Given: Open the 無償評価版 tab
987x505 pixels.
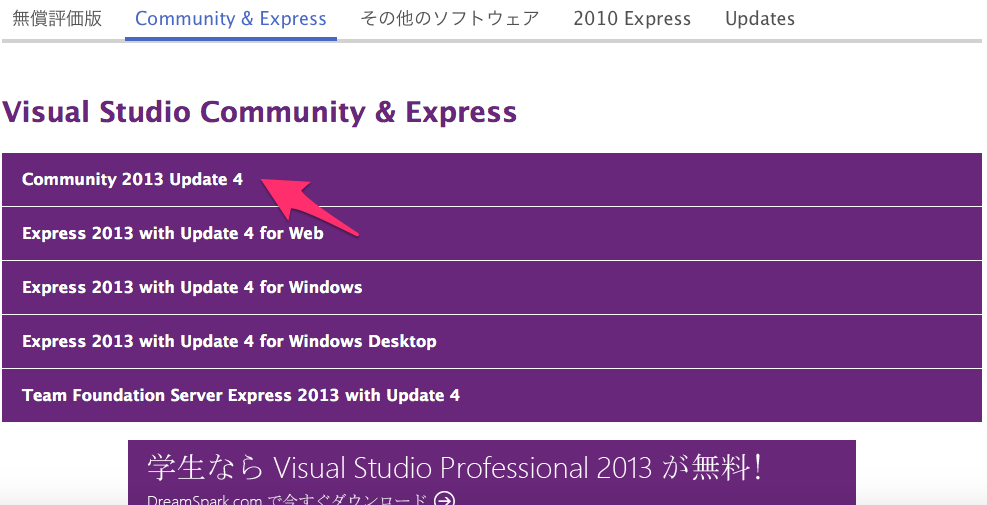Looking at the screenshot, I should click(x=57, y=19).
